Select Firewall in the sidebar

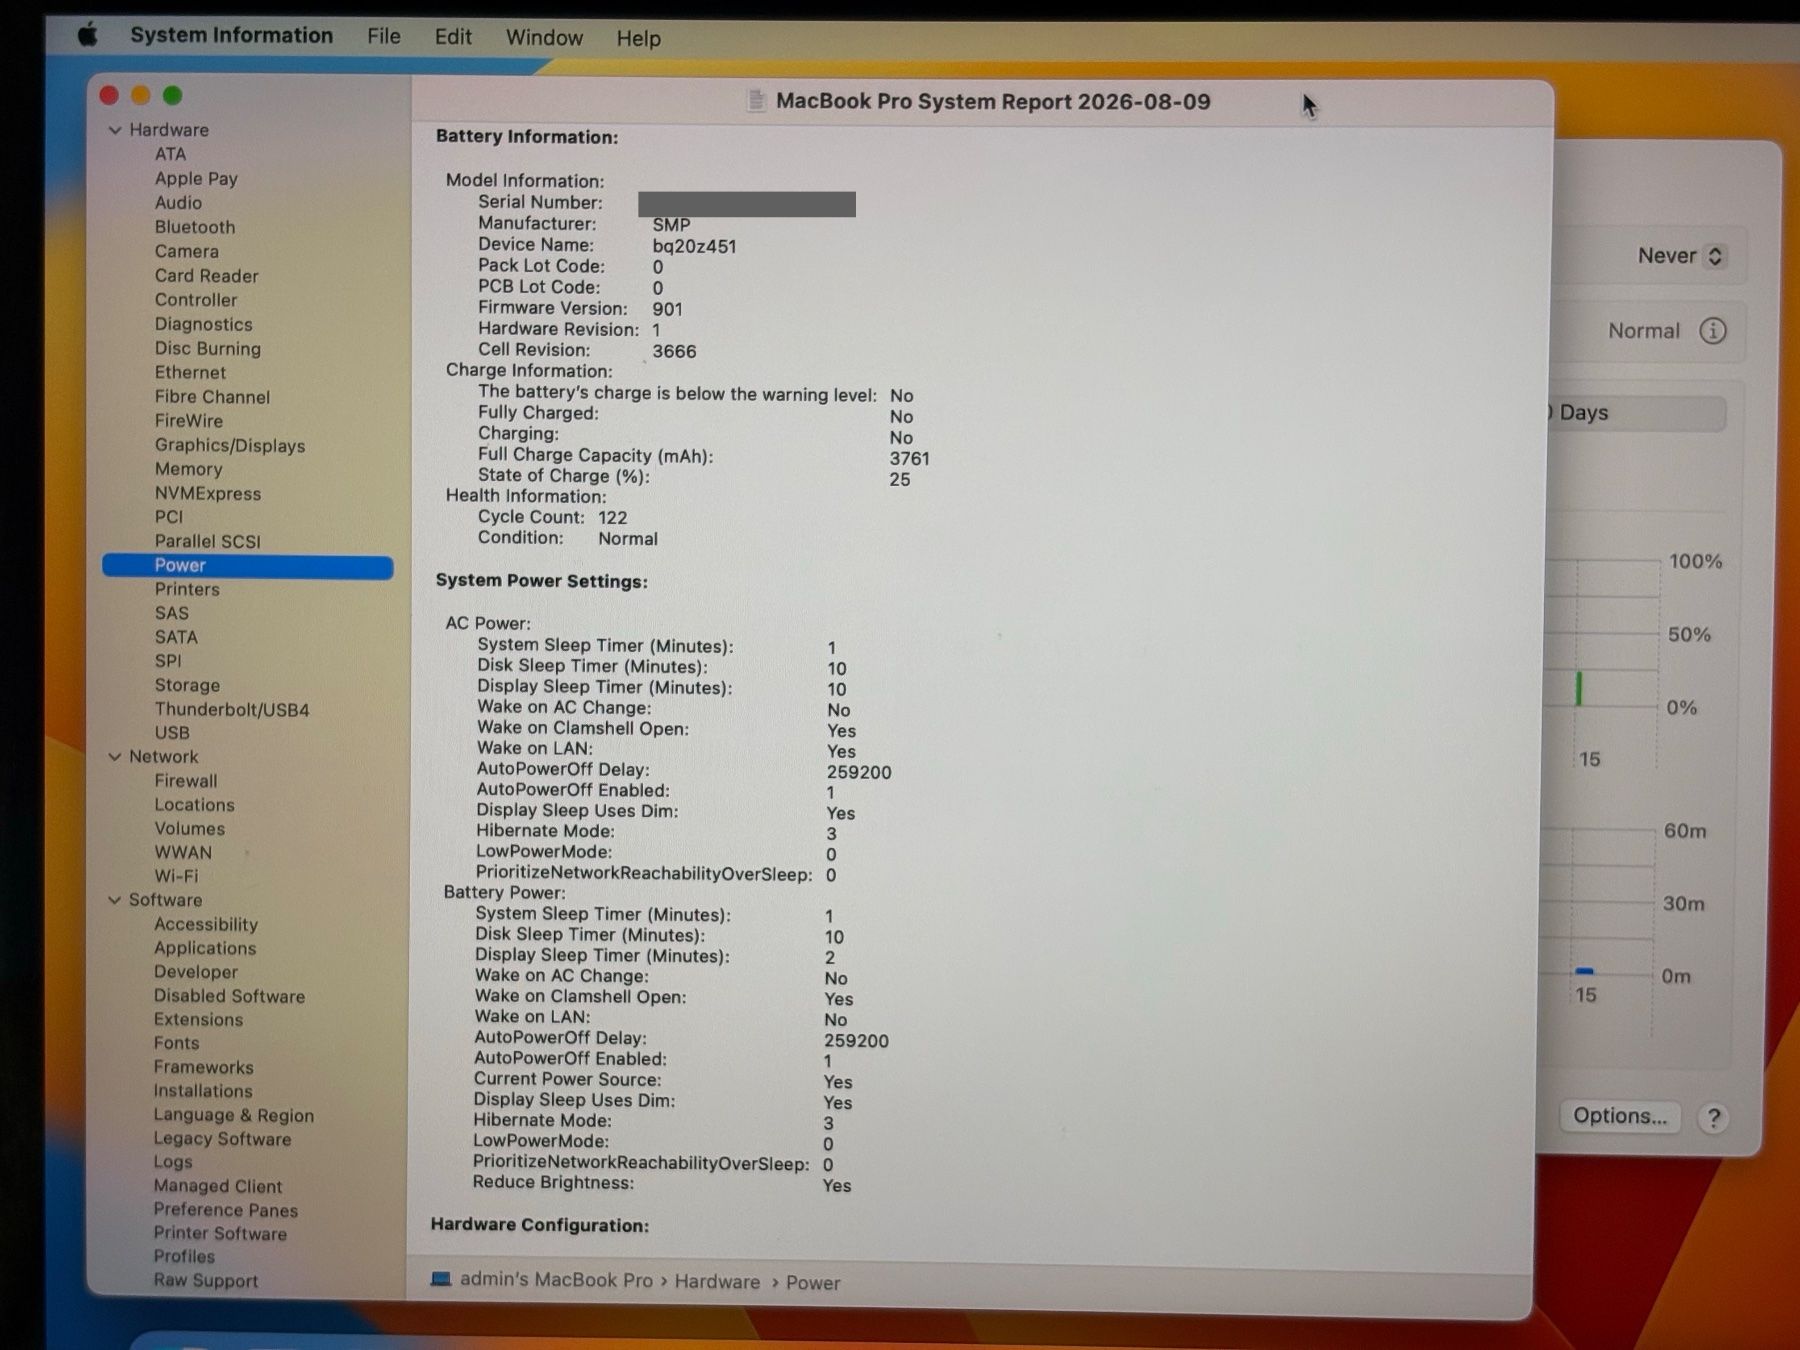[x=185, y=781]
